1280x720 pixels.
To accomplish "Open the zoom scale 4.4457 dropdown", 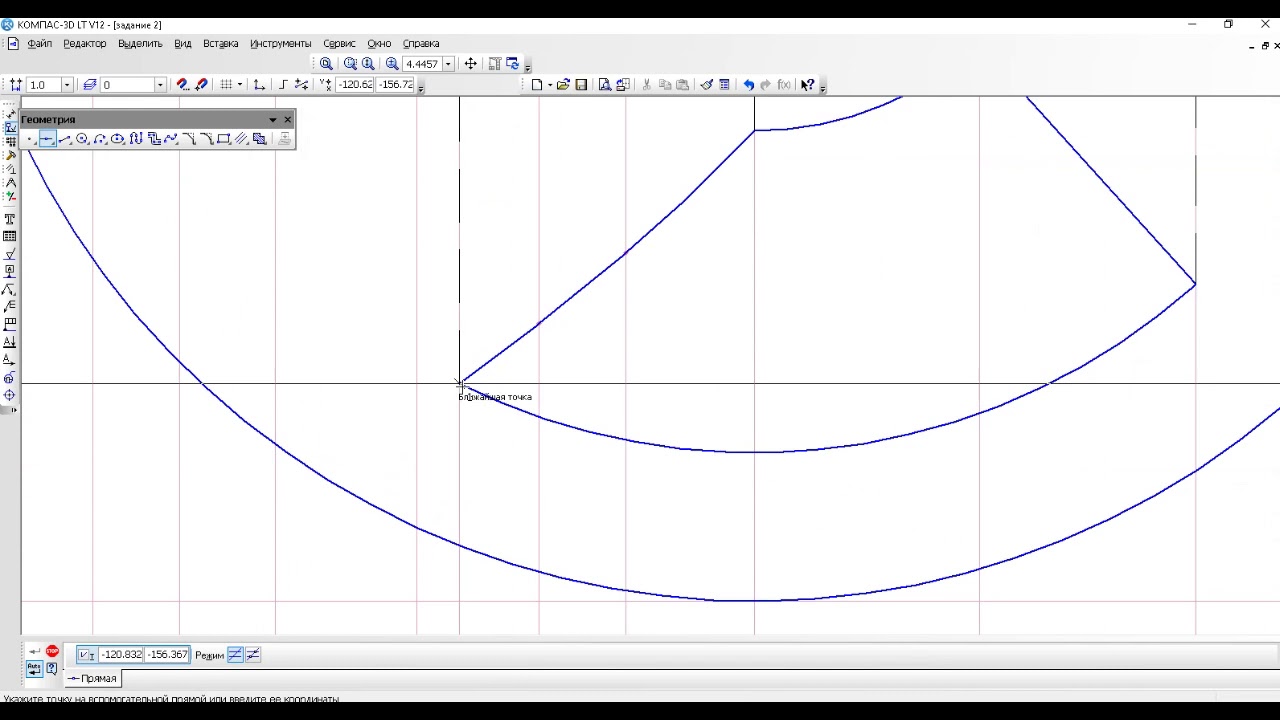I will tap(448, 64).
